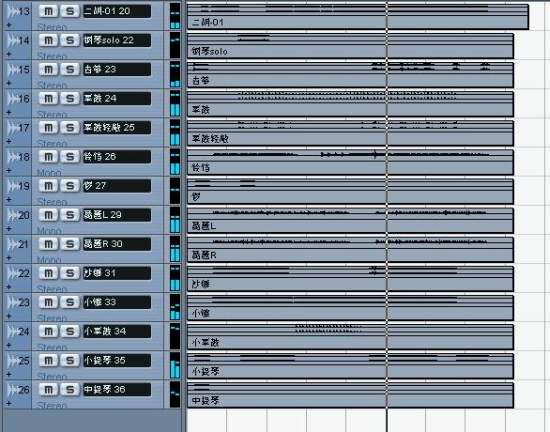
Task: Click the audio track icon for track 22
Action: [x=13, y=273]
